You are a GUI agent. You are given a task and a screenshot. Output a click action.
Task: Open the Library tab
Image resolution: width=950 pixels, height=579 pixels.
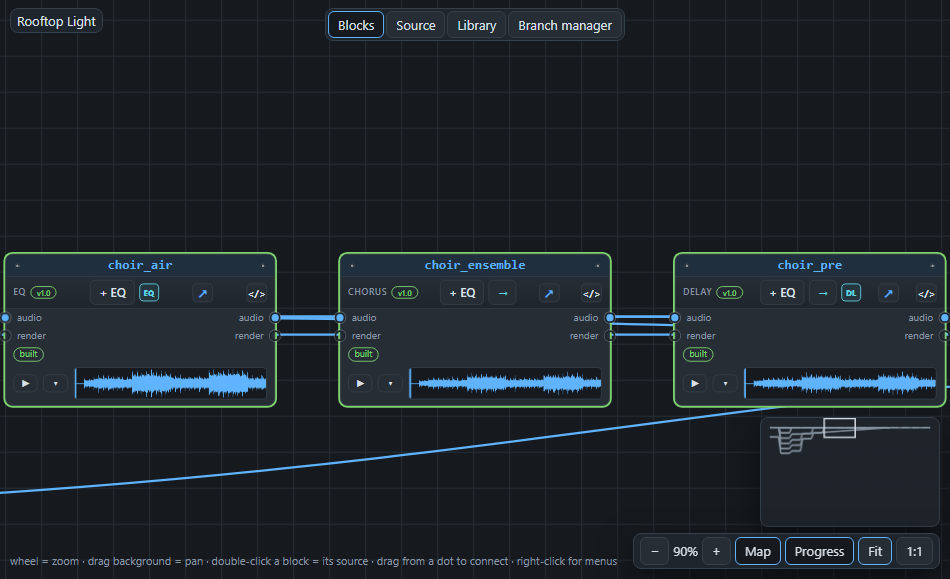coord(476,25)
